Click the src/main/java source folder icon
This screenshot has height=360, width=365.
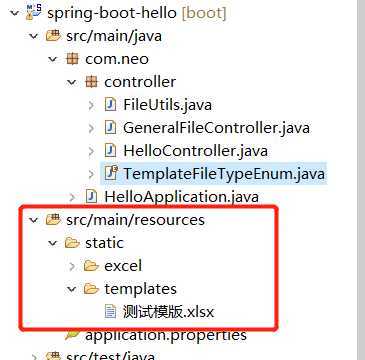pyautogui.click(x=53, y=36)
